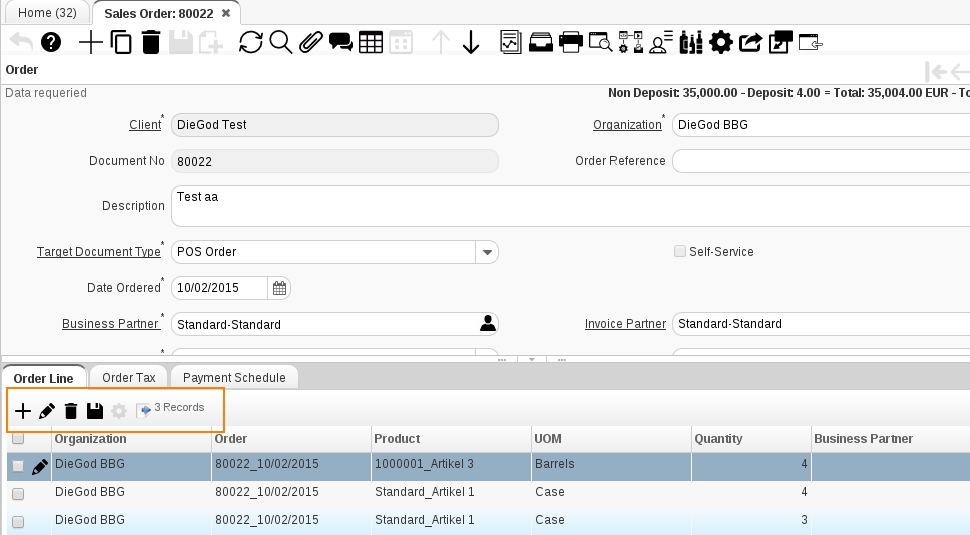Image resolution: width=970 pixels, height=535 pixels.
Task: Click the Help question mark icon
Action: (x=51, y=42)
